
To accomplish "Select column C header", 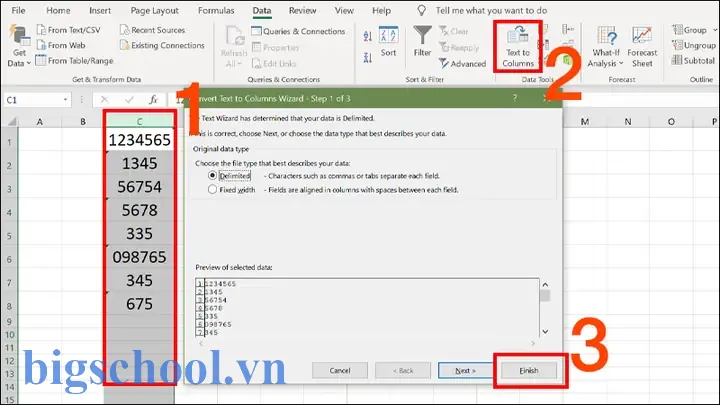I will [x=140, y=121].
